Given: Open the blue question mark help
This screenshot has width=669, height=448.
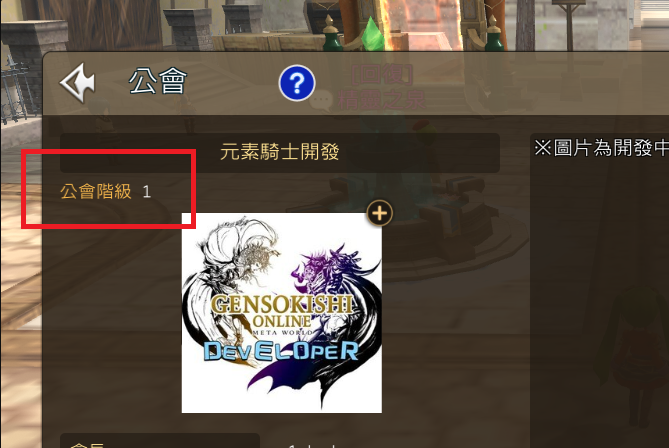Looking at the screenshot, I should pyautogui.click(x=297, y=83).
